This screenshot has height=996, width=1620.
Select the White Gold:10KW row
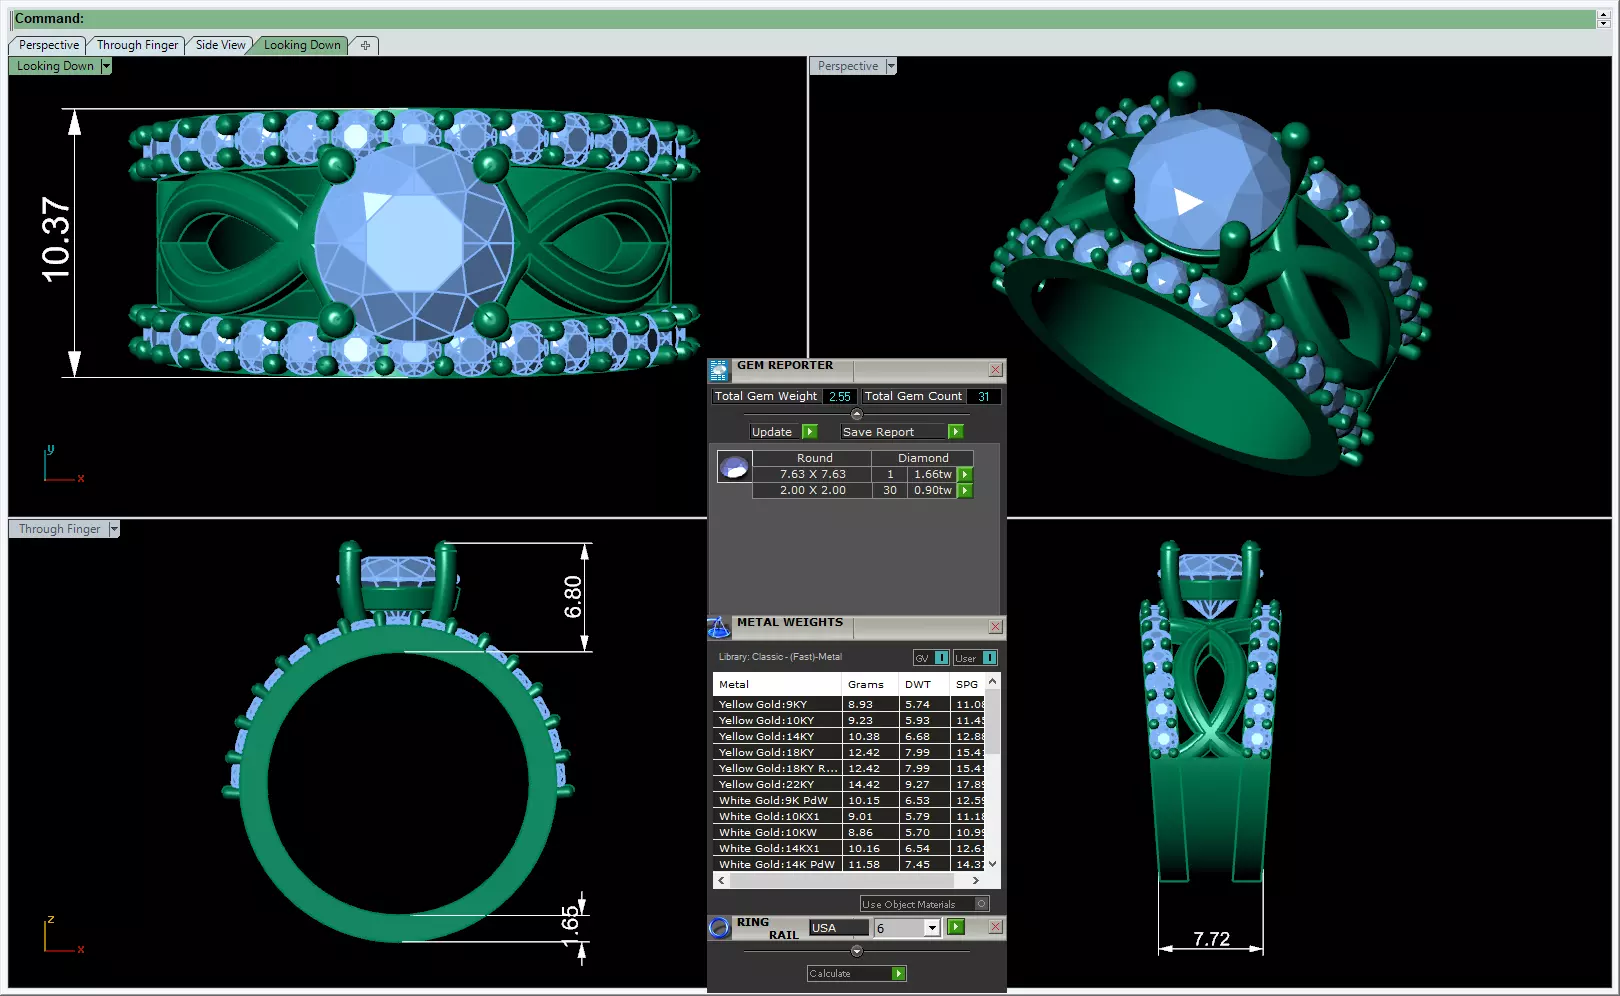click(850, 833)
